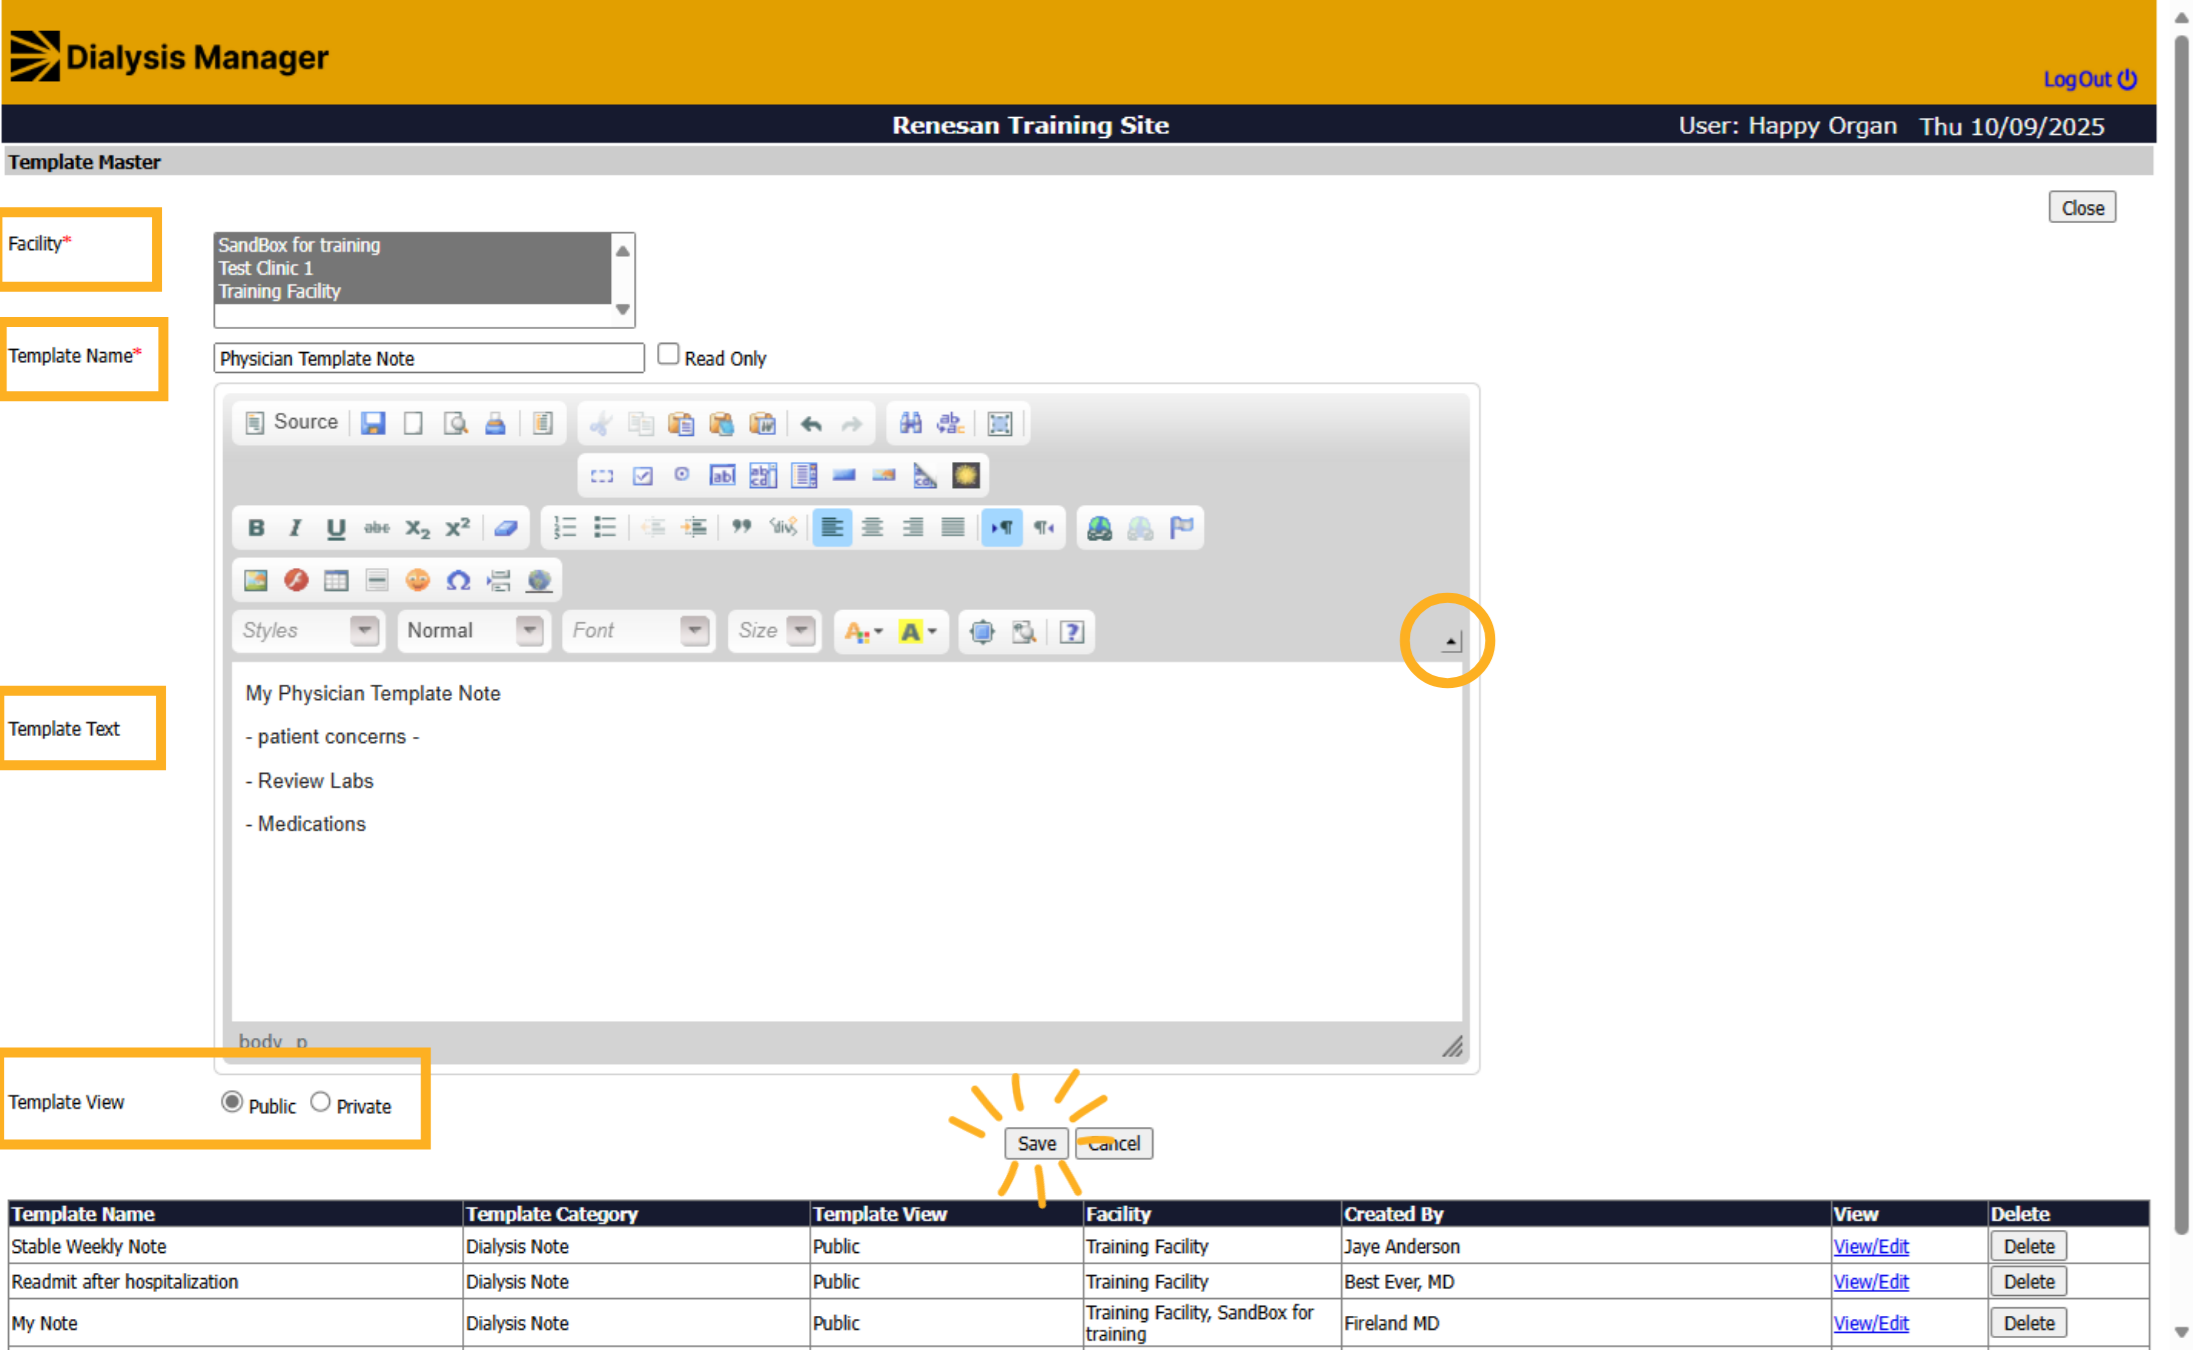Insert a special character (omega icon)

click(x=458, y=581)
